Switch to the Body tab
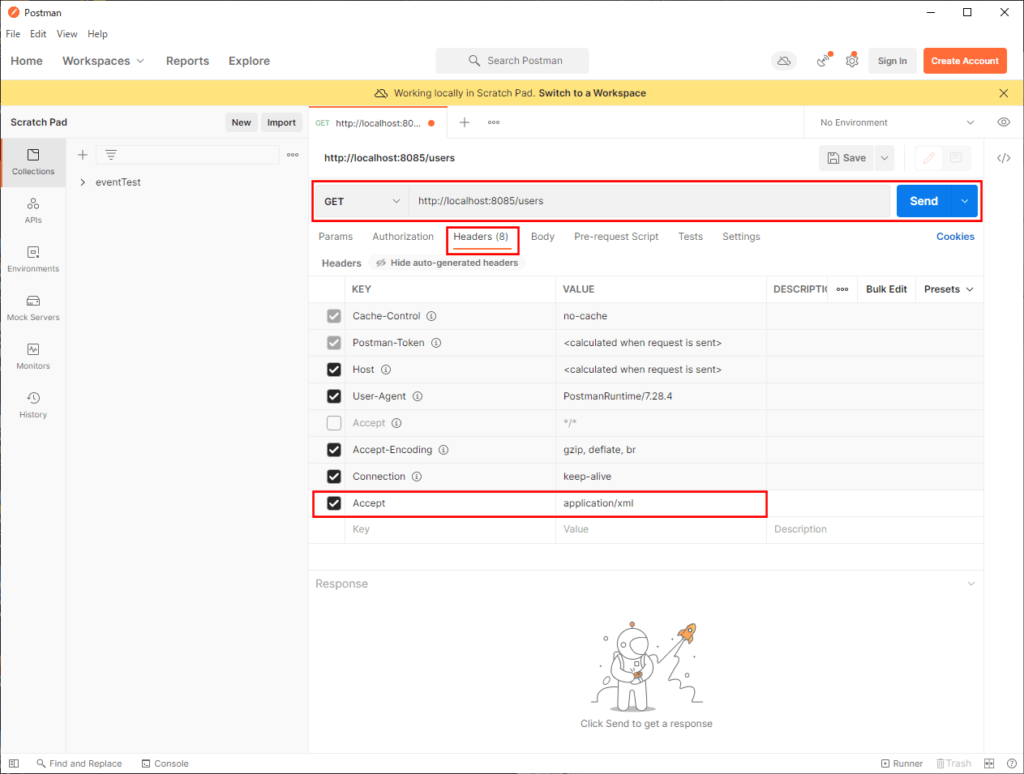 [x=542, y=237]
